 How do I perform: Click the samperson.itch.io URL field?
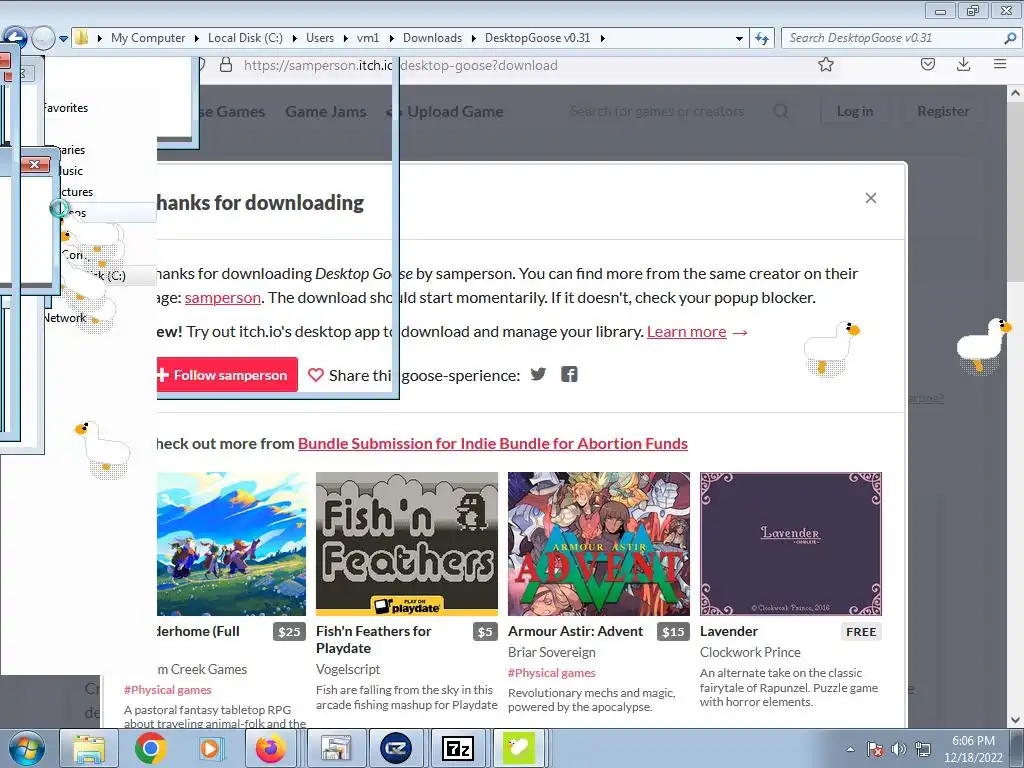click(400, 65)
